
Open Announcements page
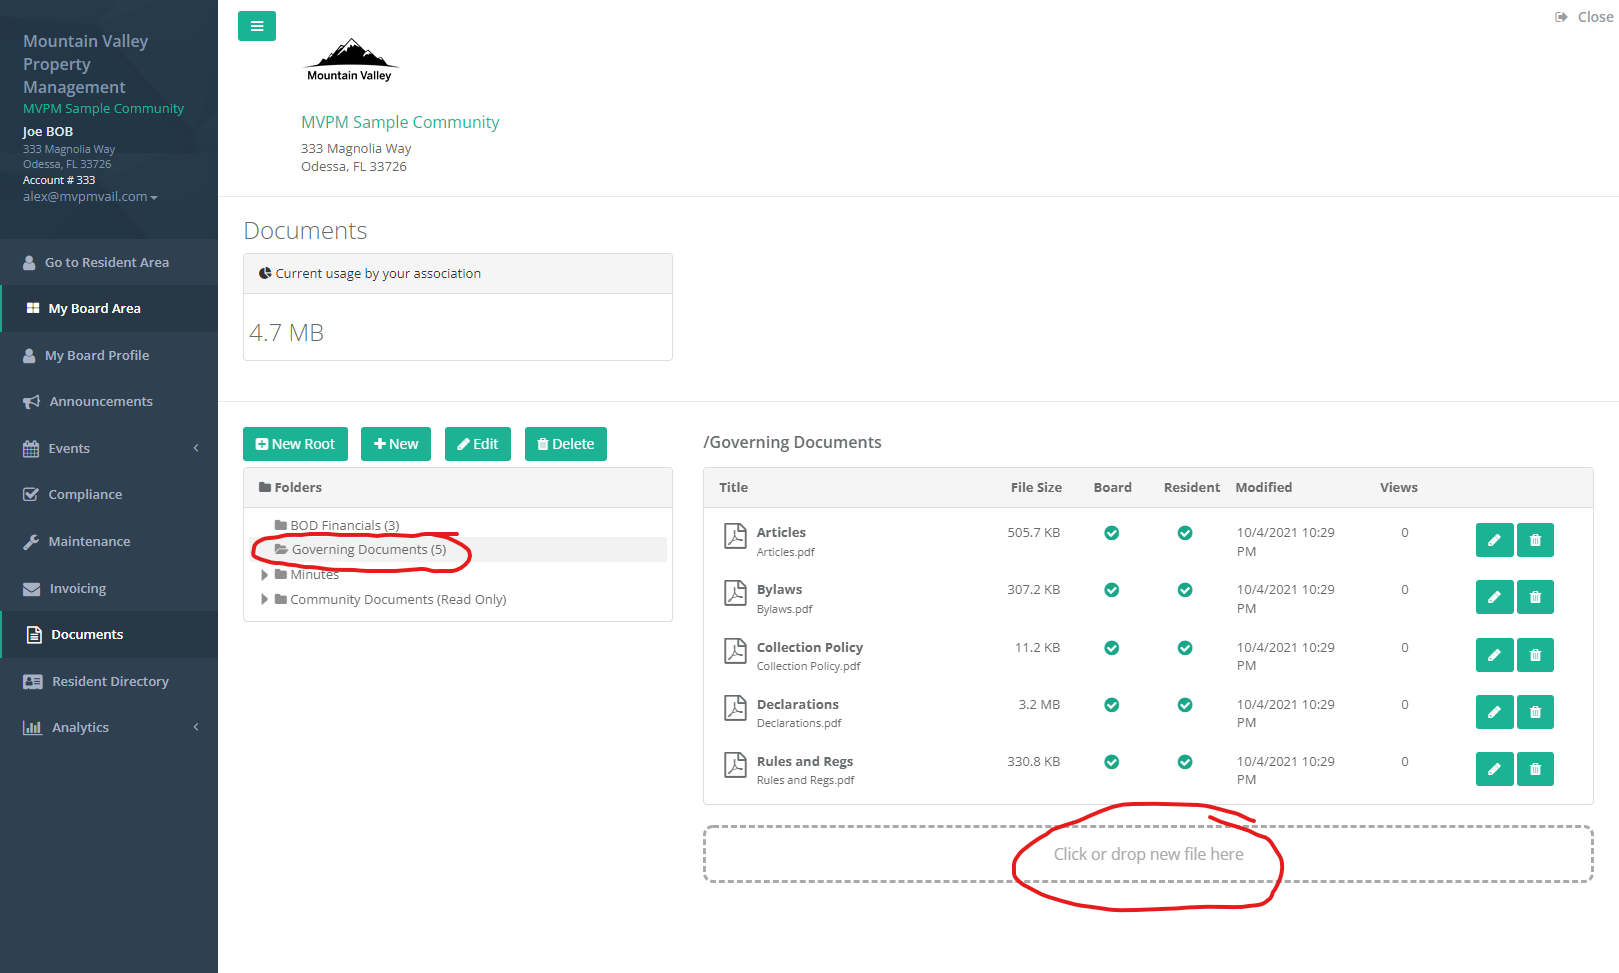[x=109, y=401]
